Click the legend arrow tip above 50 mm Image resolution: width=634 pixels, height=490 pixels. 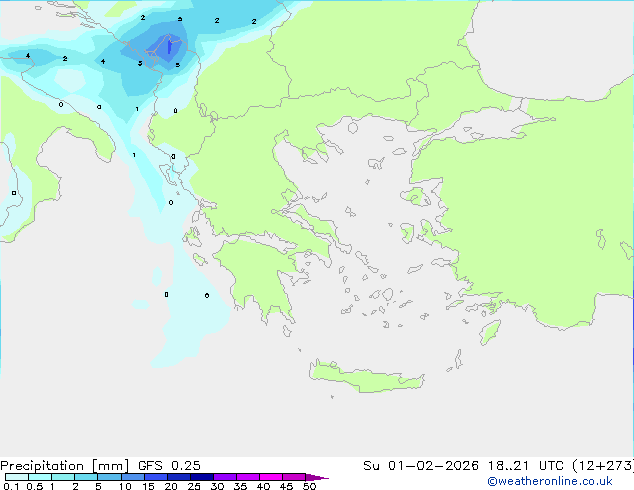[317, 477]
